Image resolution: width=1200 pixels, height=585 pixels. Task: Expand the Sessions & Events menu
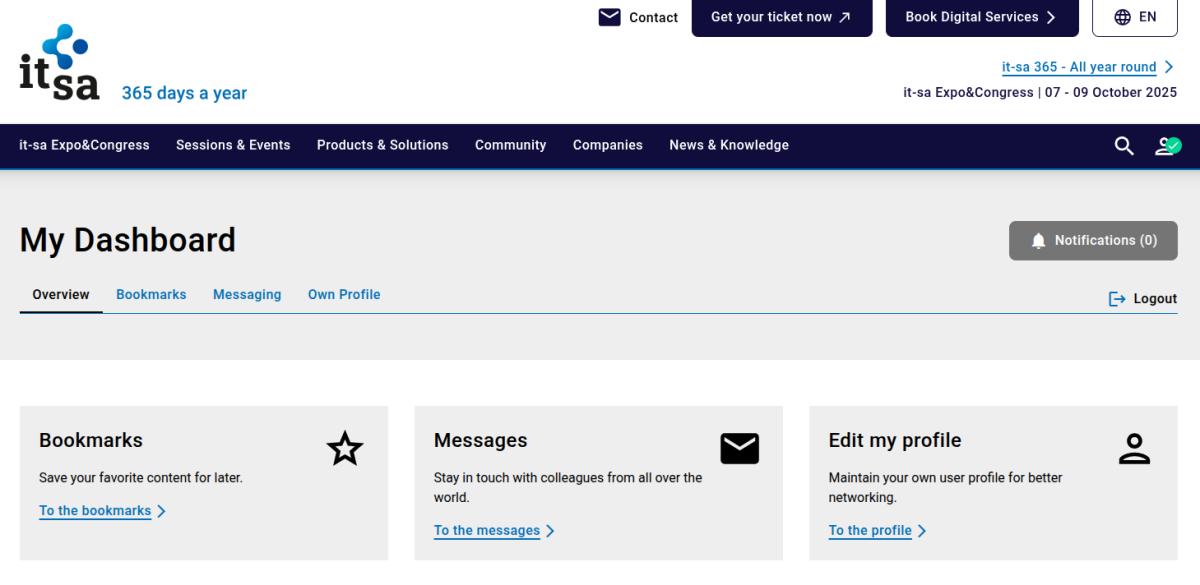point(233,145)
